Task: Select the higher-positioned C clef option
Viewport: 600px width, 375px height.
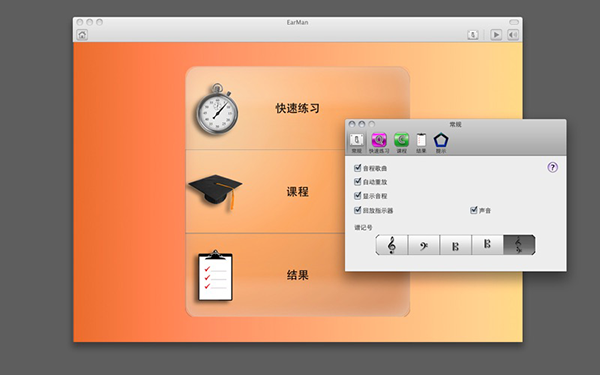Action: pyautogui.click(x=487, y=245)
